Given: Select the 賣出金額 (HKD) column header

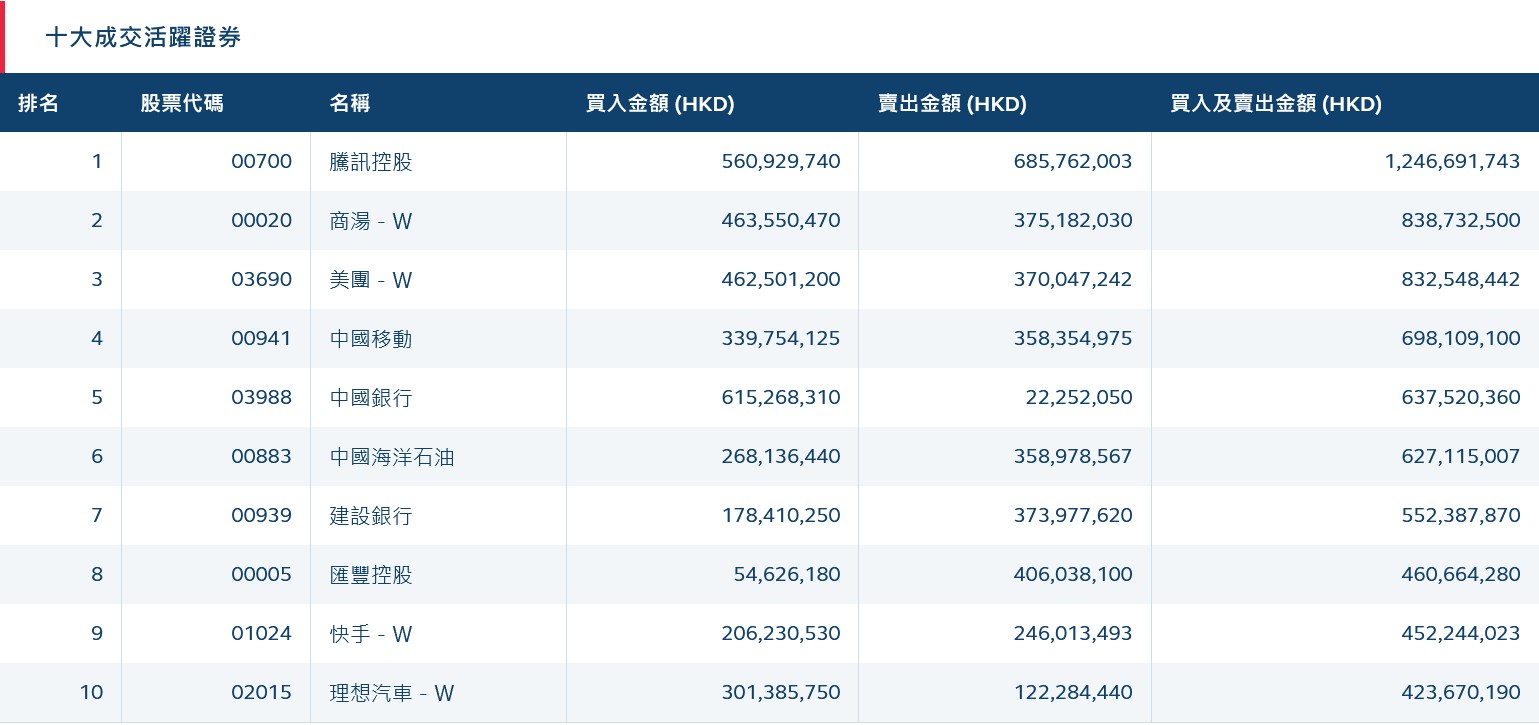Looking at the screenshot, I should click(952, 103).
